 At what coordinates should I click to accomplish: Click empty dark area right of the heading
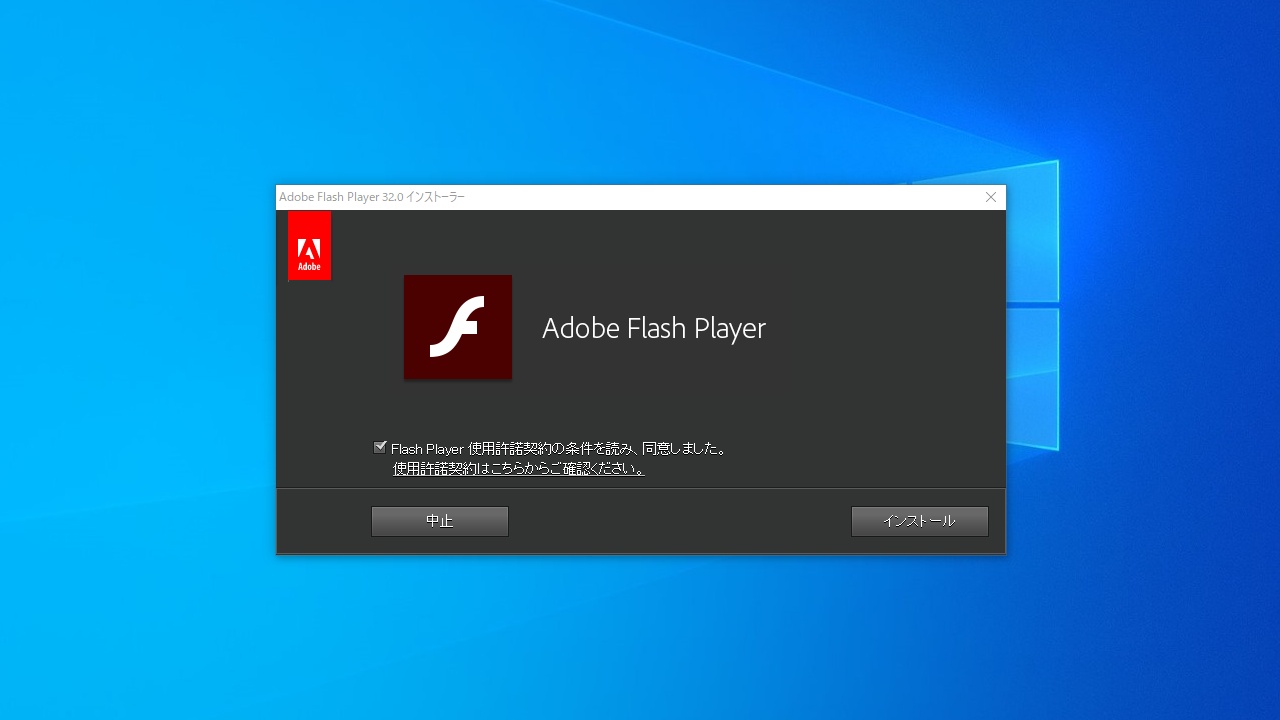880,328
